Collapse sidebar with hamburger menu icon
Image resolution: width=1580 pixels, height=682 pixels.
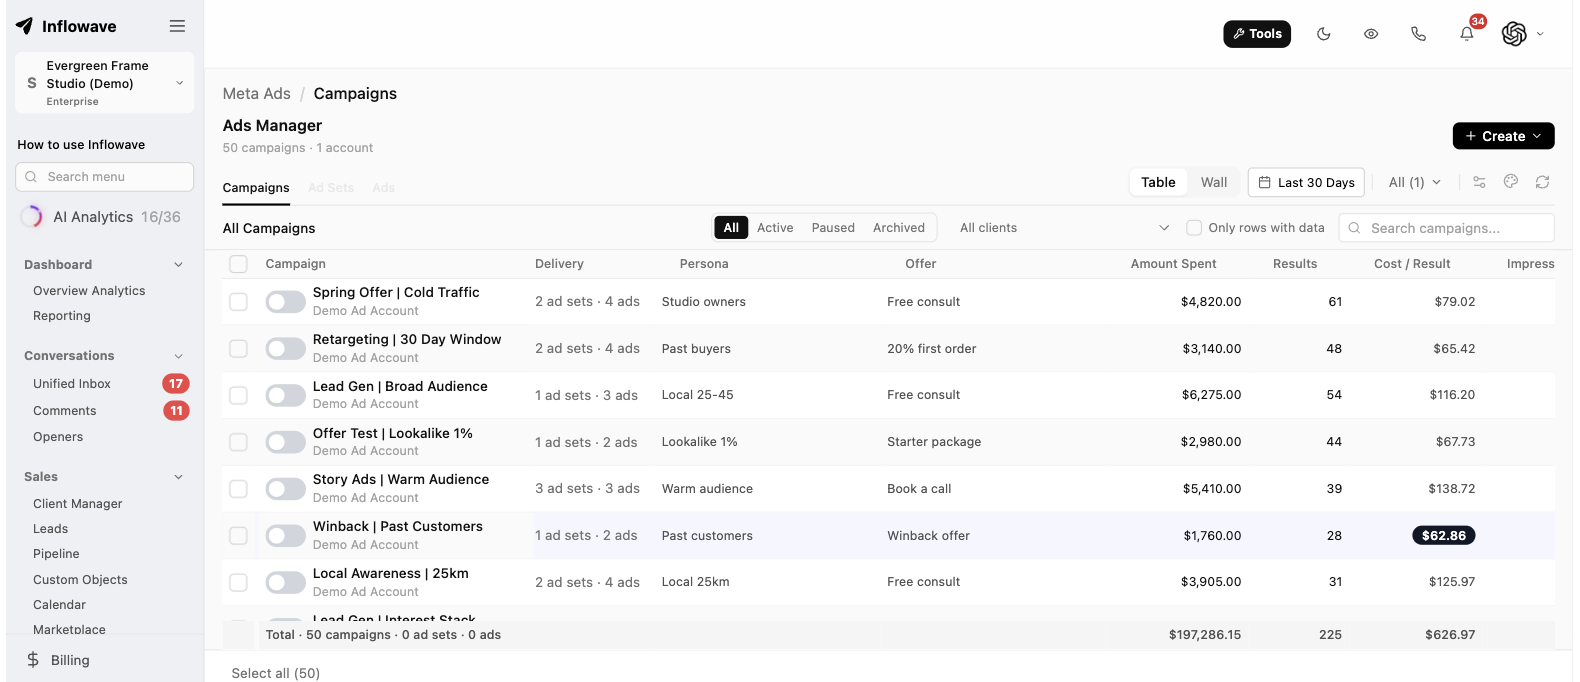pyautogui.click(x=177, y=26)
